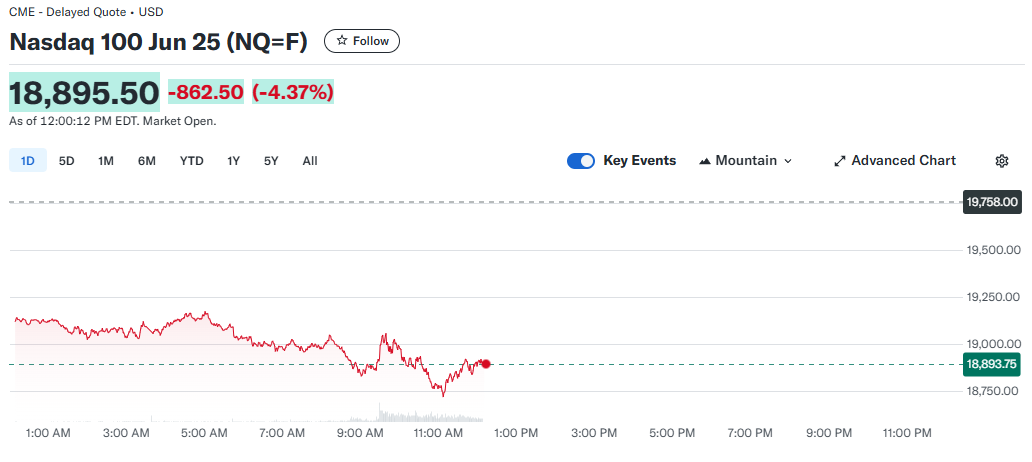
Task: Open chart settings gear icon
Action: (1002, 161)
